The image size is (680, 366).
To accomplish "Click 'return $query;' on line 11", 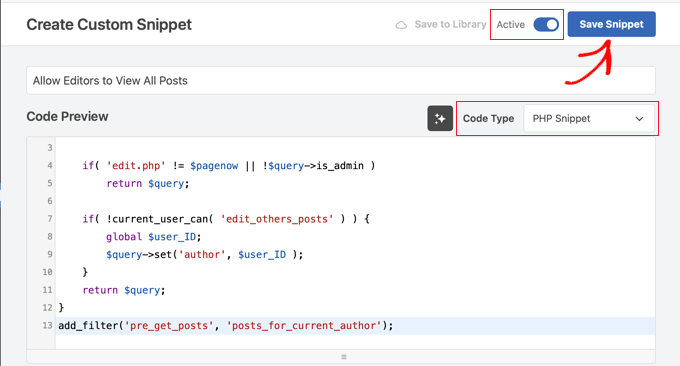I will coord(124,290).
